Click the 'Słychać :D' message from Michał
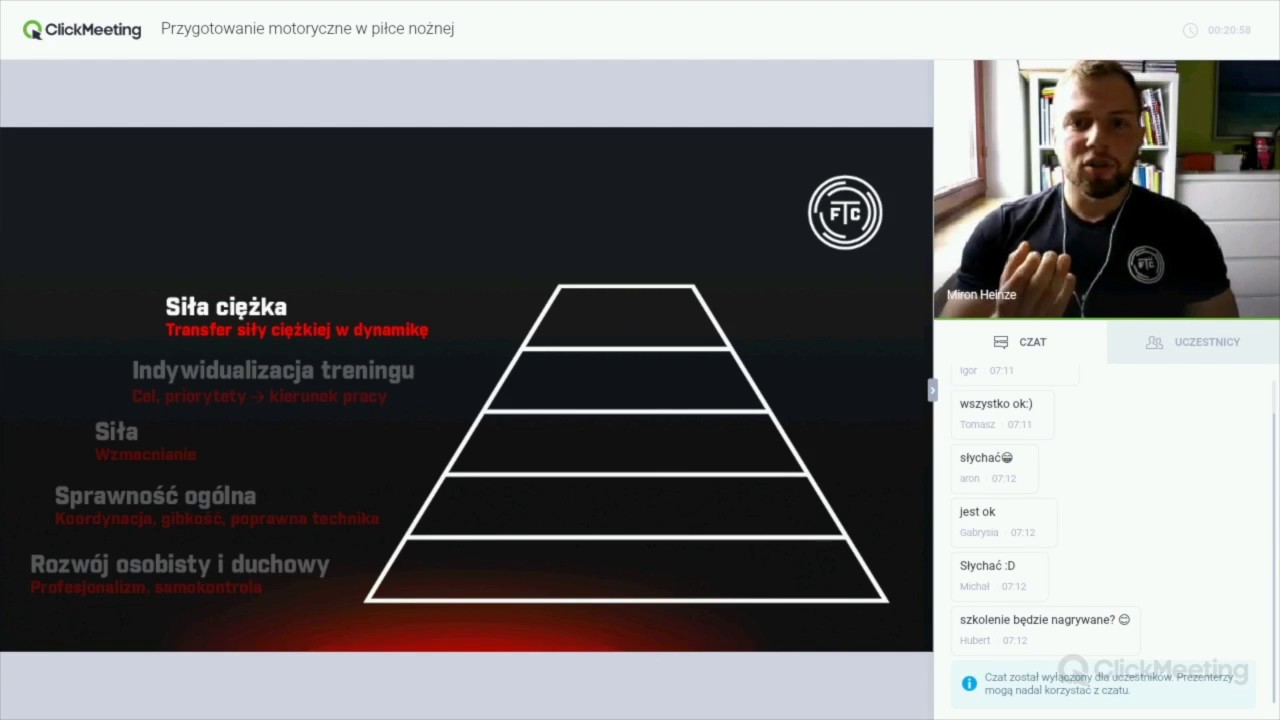The height and width of the screenshot is (720, 1280). tap(999, 575)
